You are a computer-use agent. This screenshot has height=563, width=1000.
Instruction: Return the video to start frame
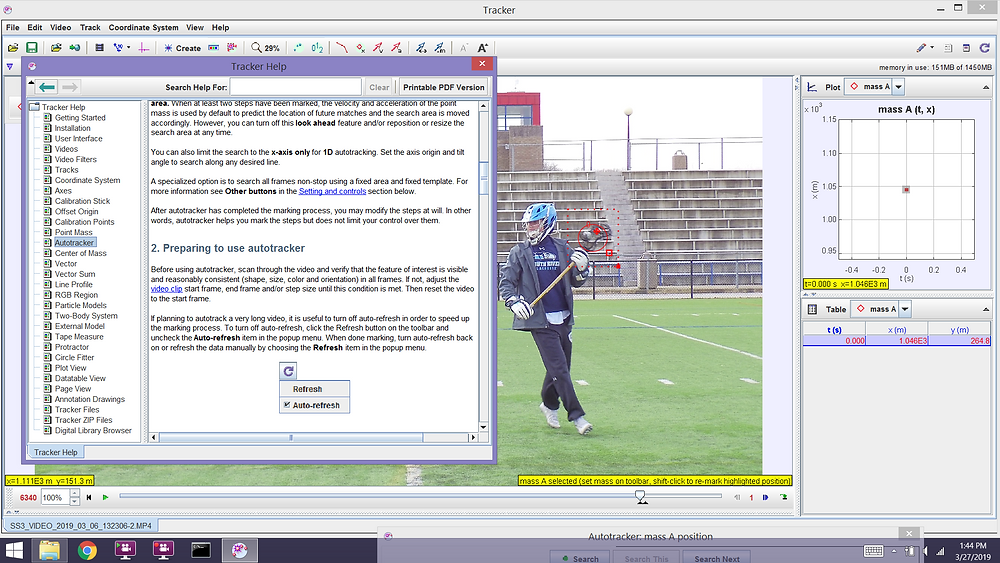click(x=89, y=497)
